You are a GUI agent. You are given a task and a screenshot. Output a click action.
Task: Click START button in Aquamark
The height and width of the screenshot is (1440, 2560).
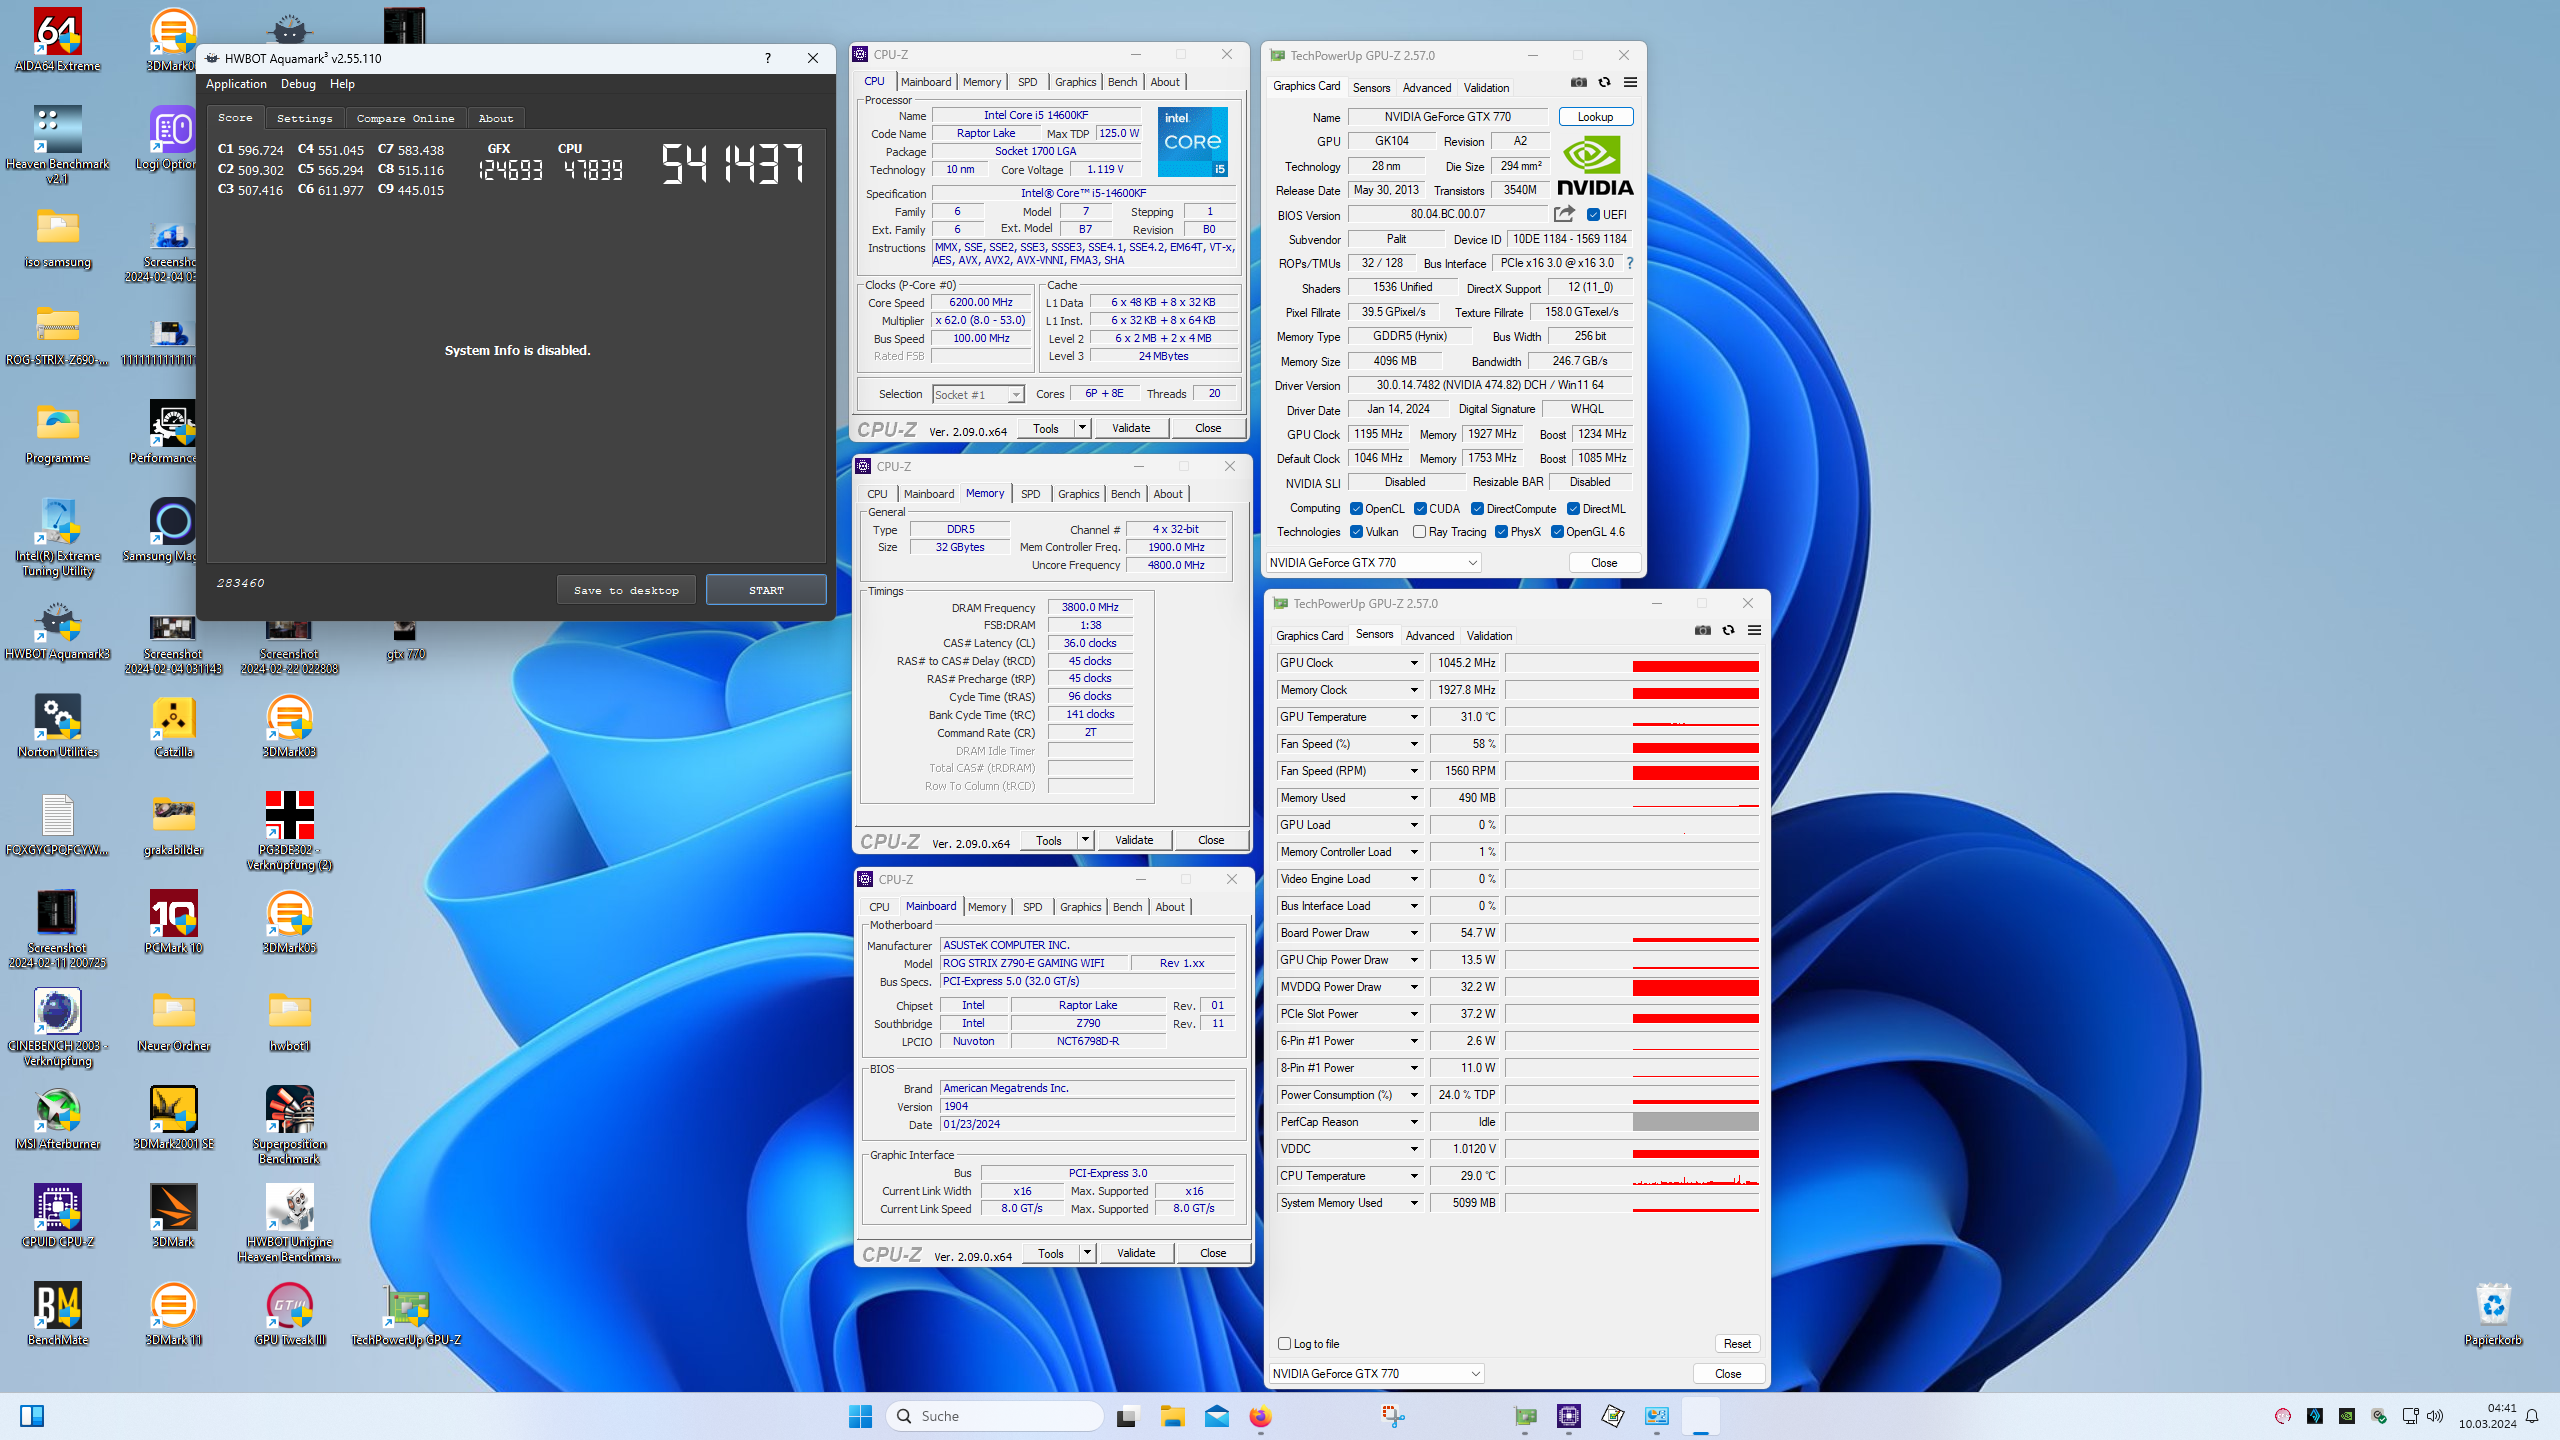[766, 590]
